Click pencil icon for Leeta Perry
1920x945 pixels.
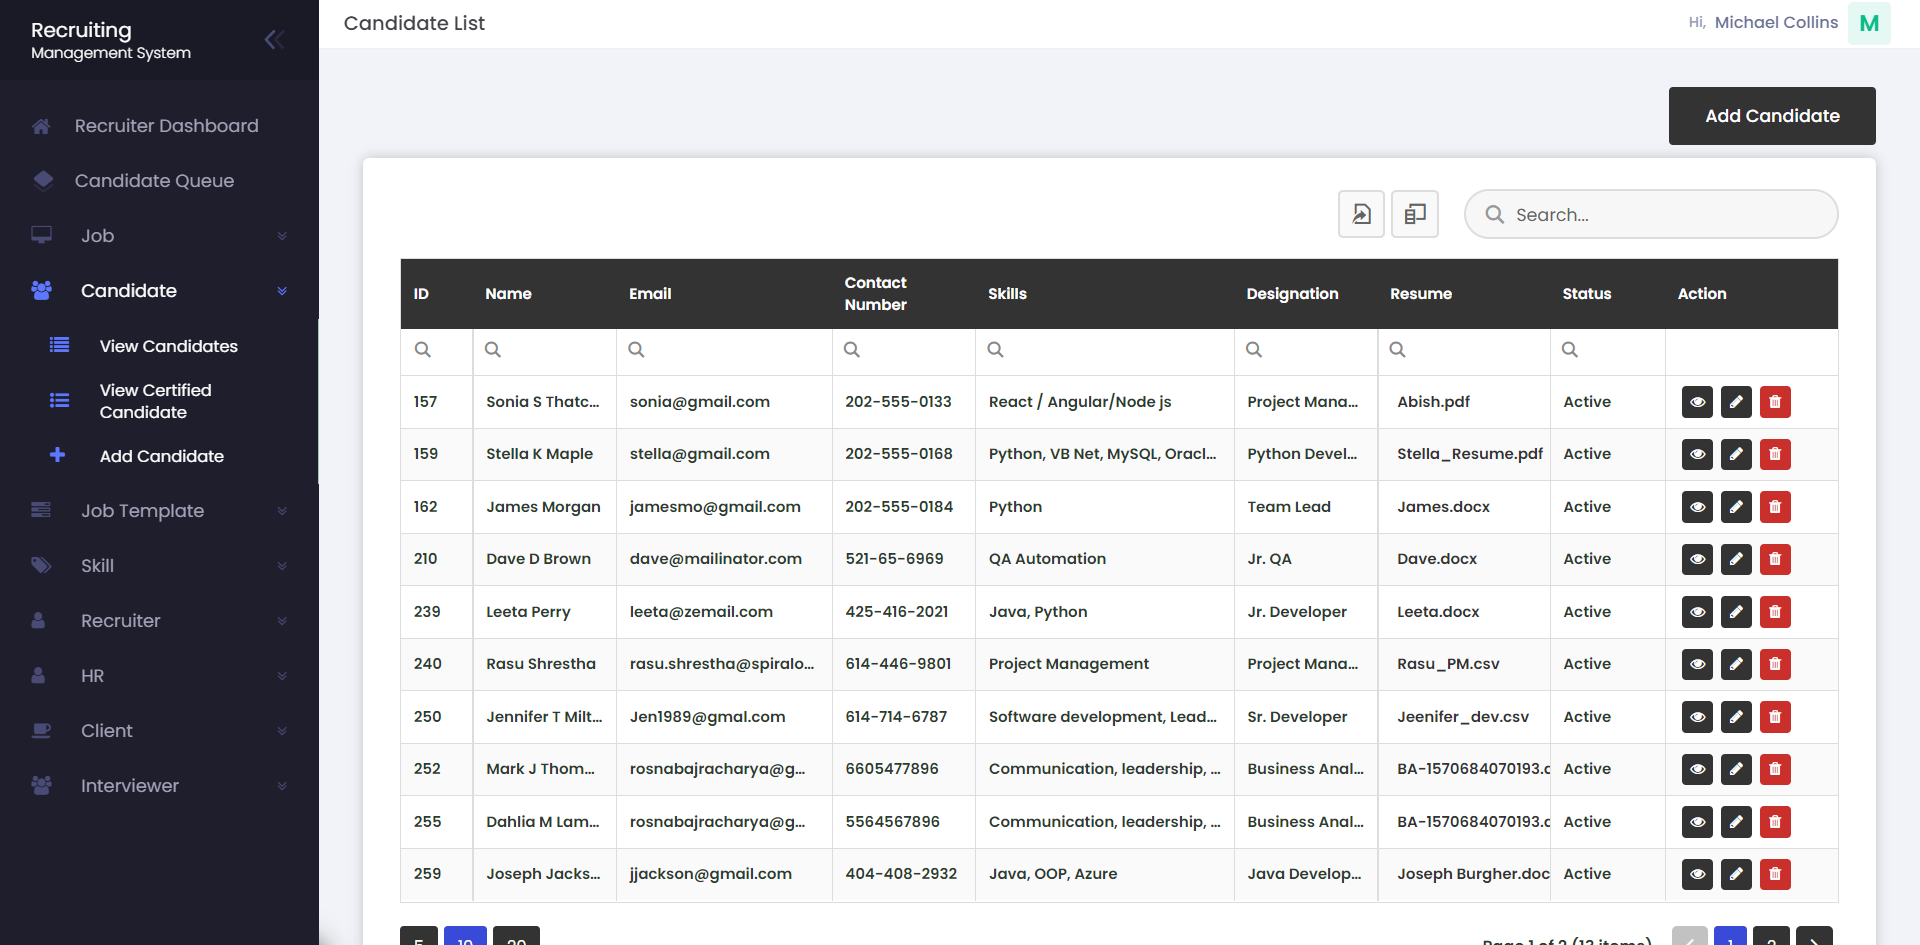click(1736, 612)
